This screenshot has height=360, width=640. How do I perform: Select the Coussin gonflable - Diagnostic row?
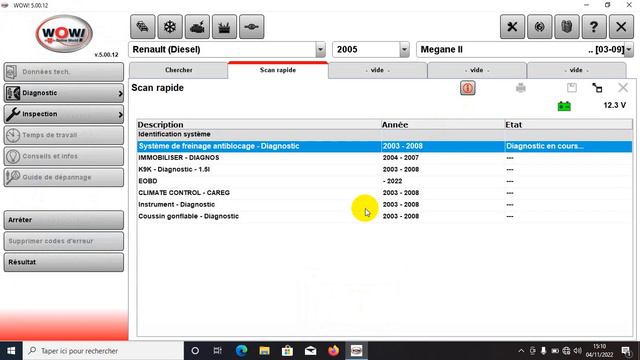(384, 216)
